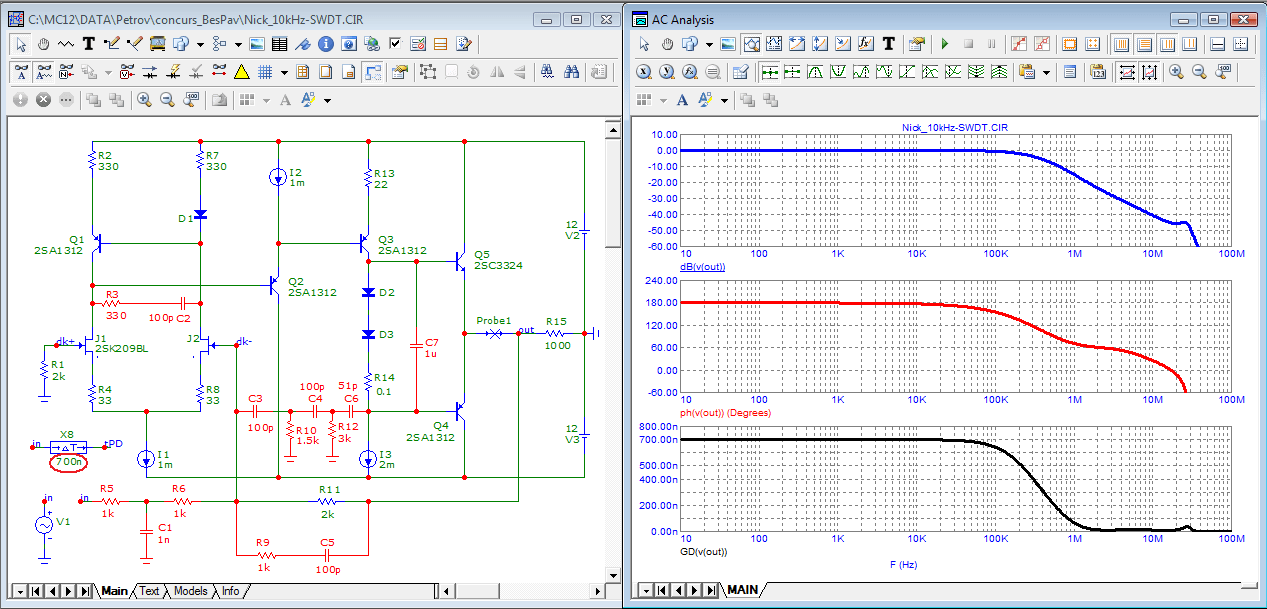1267x609 pixels.
Task: Click the yellow triangle icon in schematic toolbar
Action: tap(242, 72)
